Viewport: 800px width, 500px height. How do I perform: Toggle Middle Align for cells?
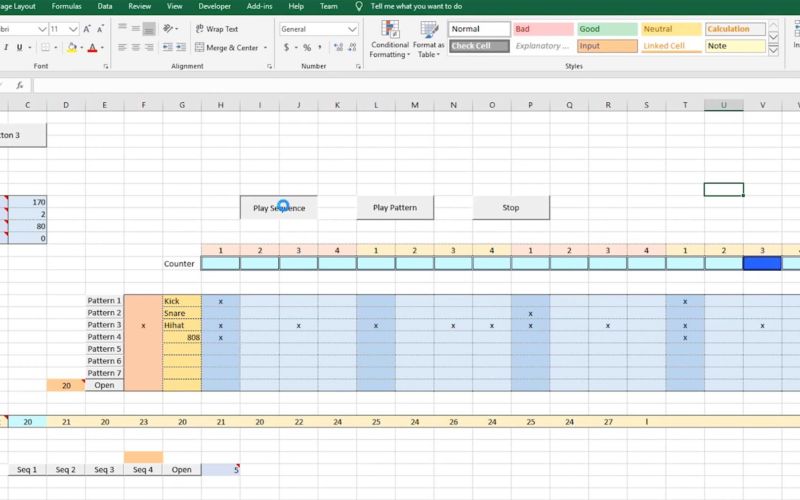coord(135,29)
